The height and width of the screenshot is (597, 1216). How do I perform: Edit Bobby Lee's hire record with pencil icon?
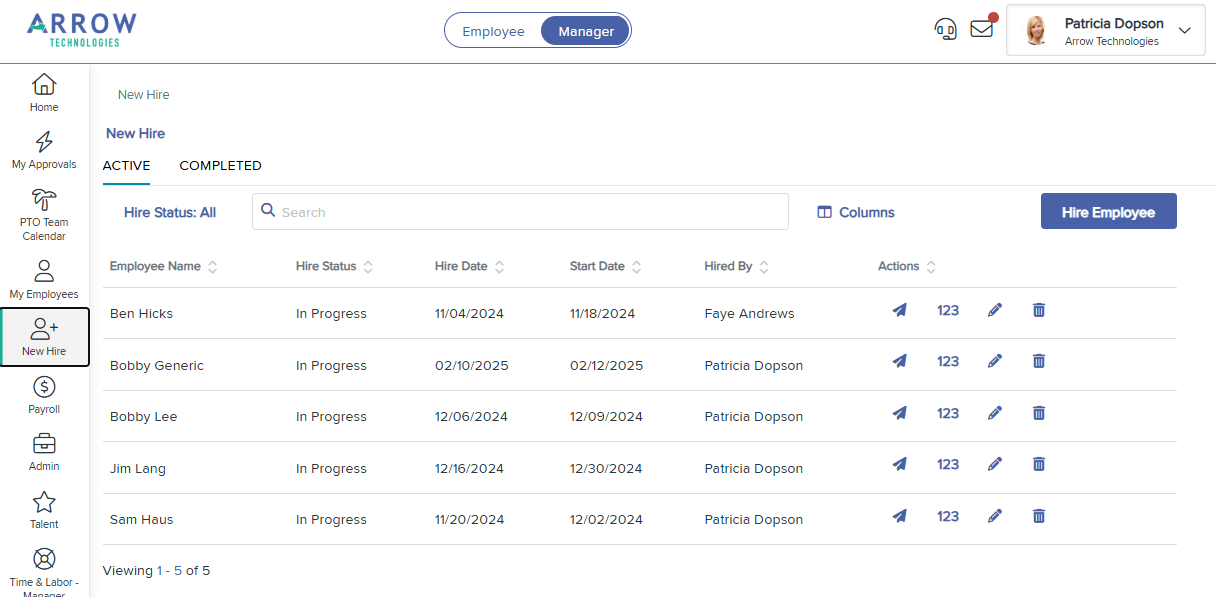point(995,412)
